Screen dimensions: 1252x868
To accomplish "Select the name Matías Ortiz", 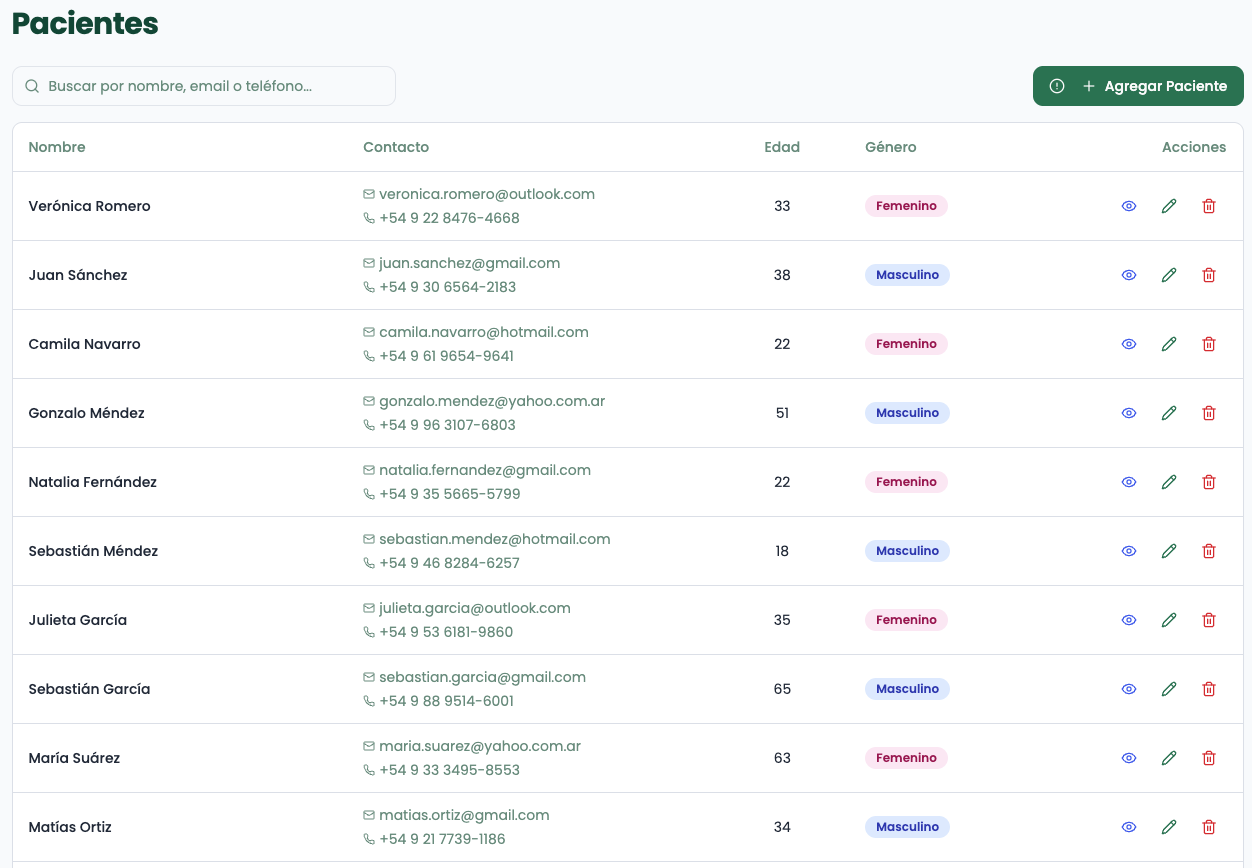I will click(70, 827).
